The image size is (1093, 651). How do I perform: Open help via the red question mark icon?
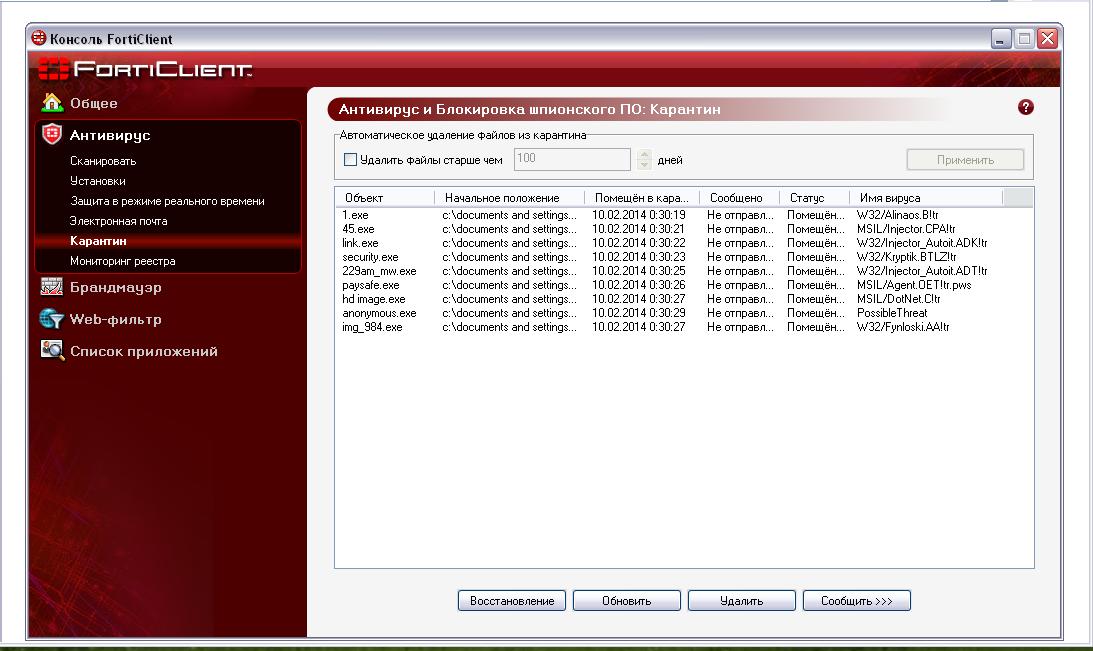point(1025,107)
